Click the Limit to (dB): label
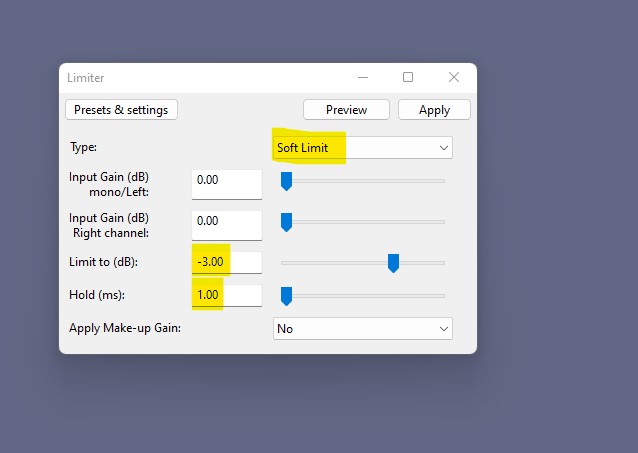Viewport: 638px width, 453px height. tap(103, 262)
